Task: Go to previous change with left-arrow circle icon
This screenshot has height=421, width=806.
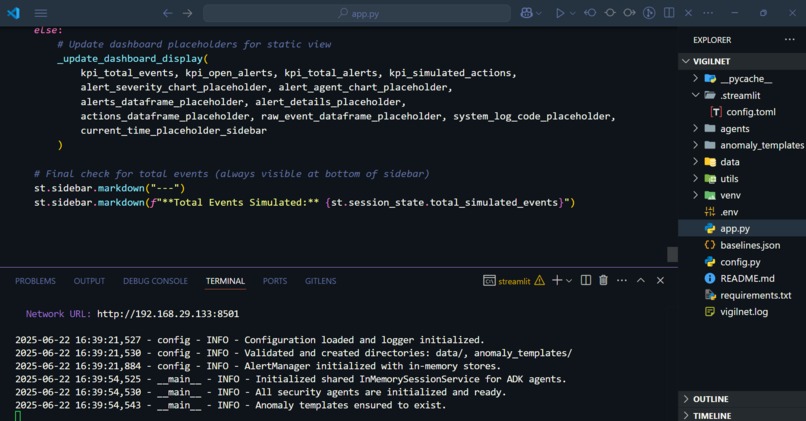Action: point(590,13)
